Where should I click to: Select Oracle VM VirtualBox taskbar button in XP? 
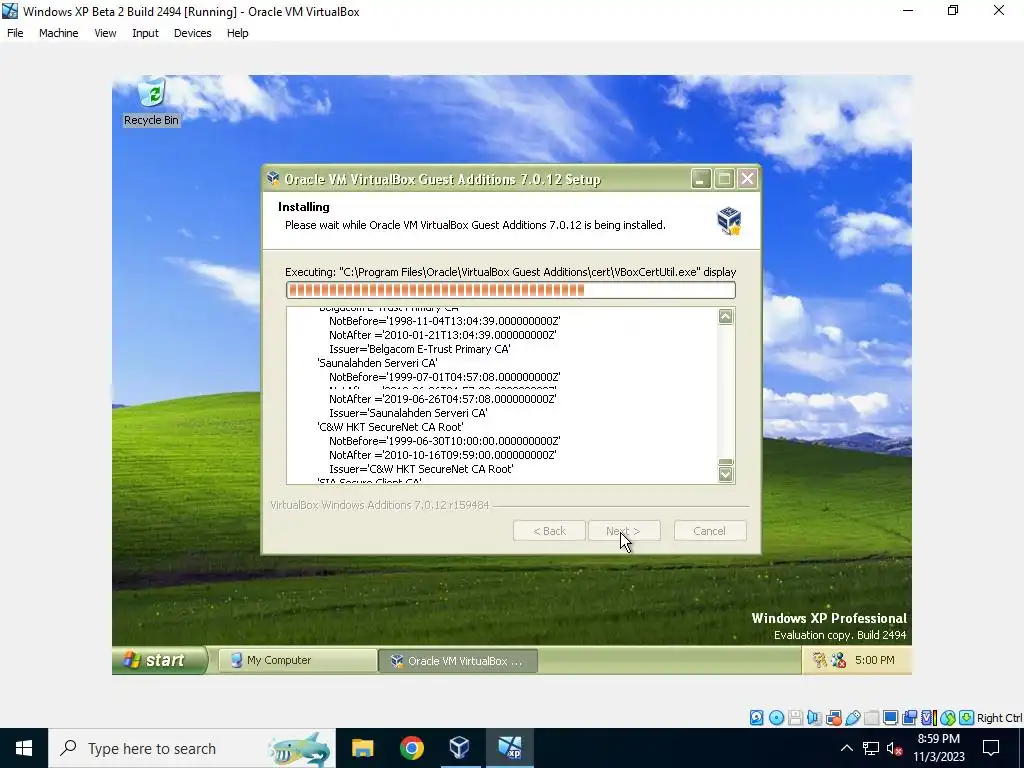[458, 660]
